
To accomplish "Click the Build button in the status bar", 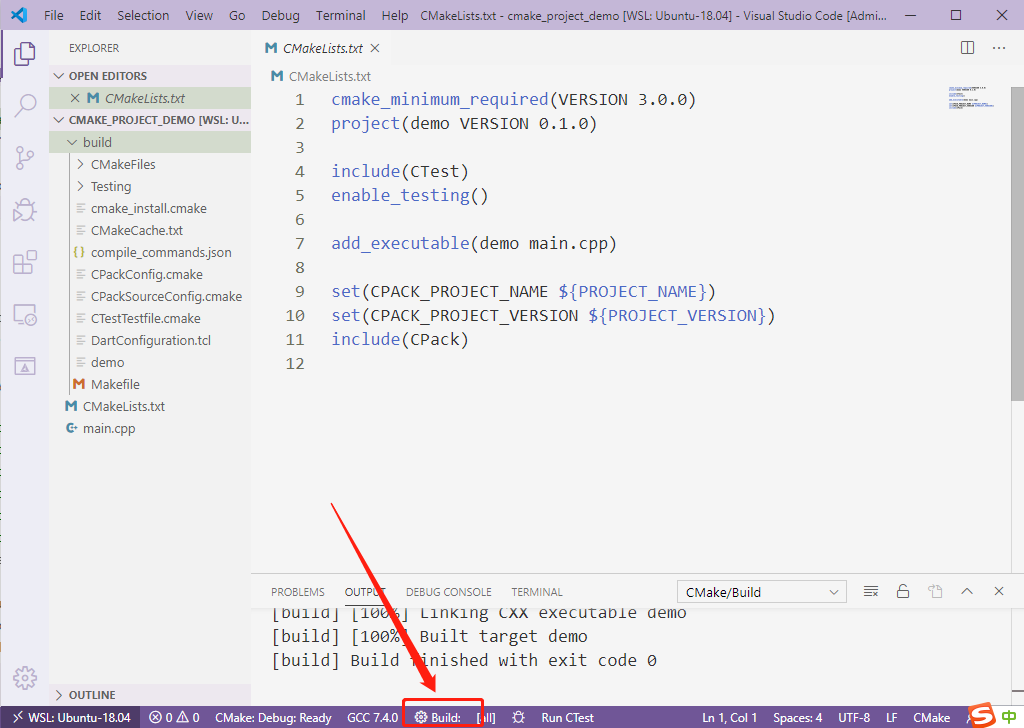I will click(x=443, y=717).
